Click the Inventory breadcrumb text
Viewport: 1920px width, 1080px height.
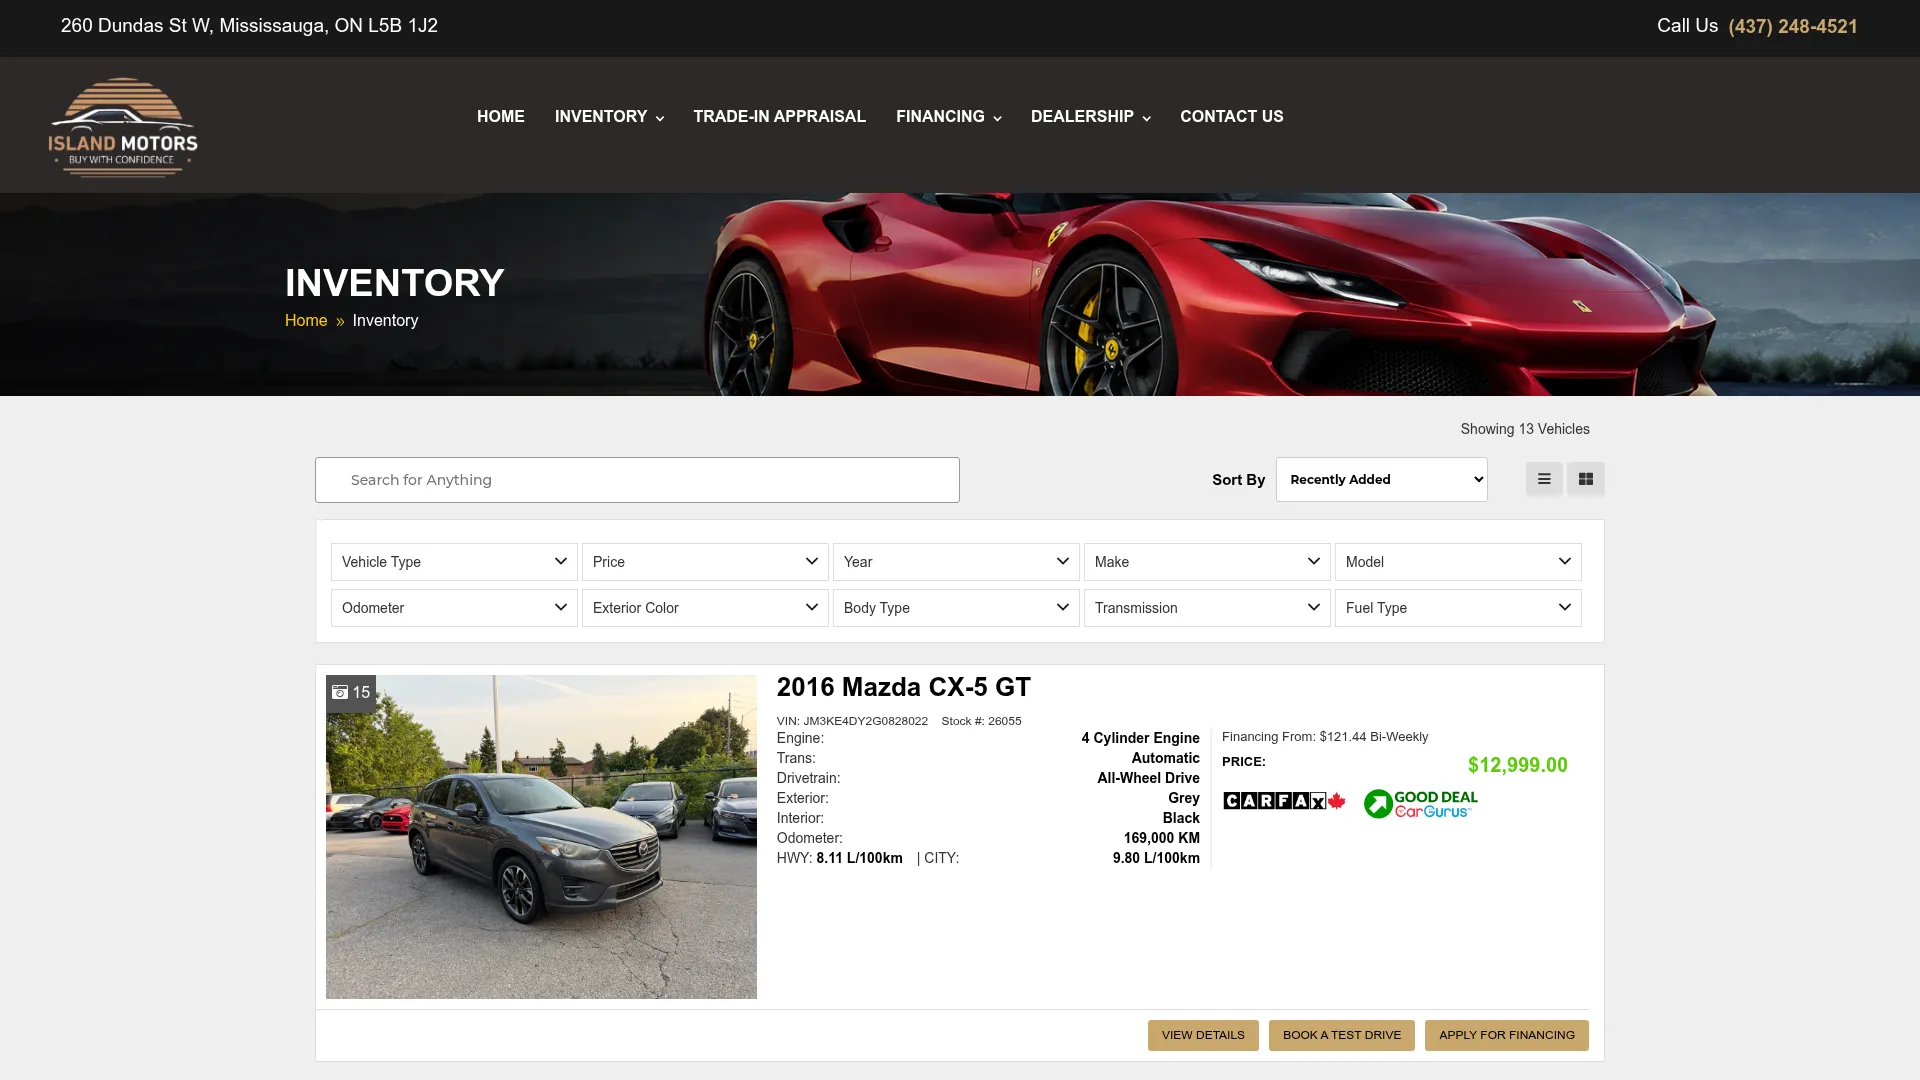tap(385, 320)
